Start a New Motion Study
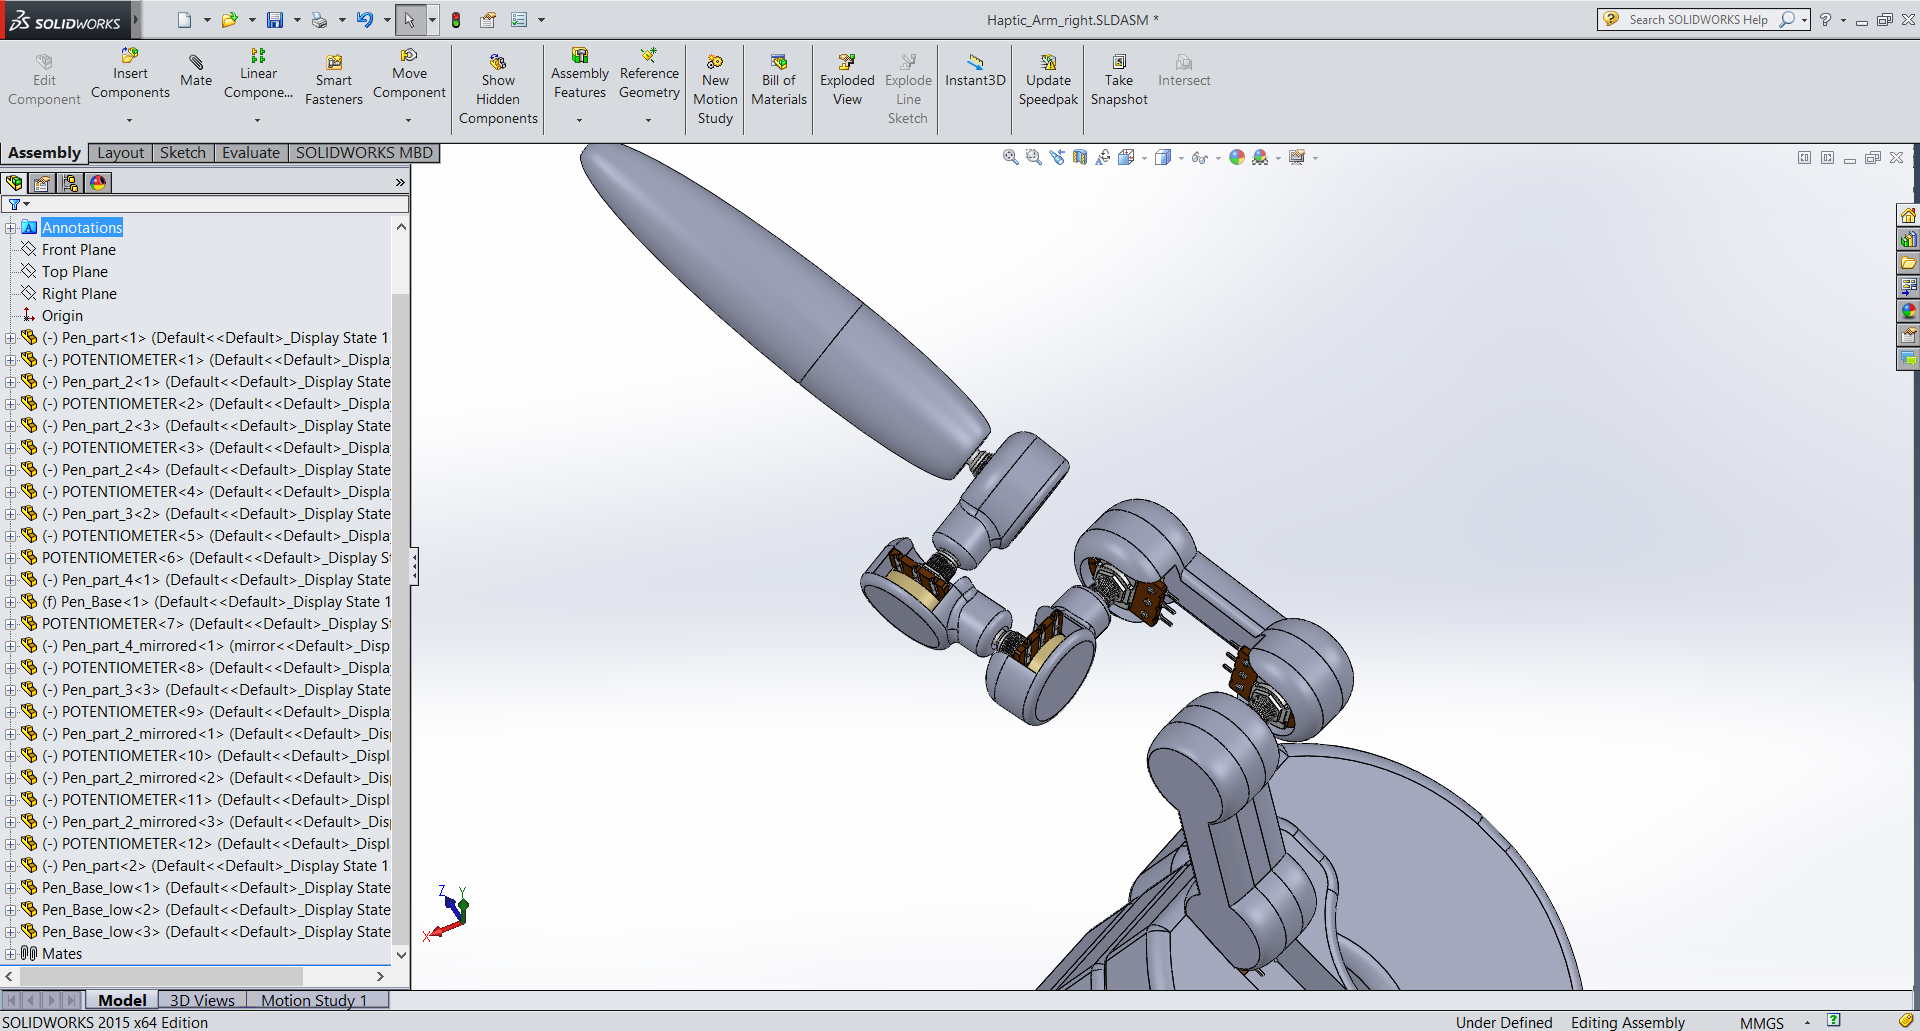Image resolution: width=1920 pixels, height=1031 pixels. [x=715, y=90]
